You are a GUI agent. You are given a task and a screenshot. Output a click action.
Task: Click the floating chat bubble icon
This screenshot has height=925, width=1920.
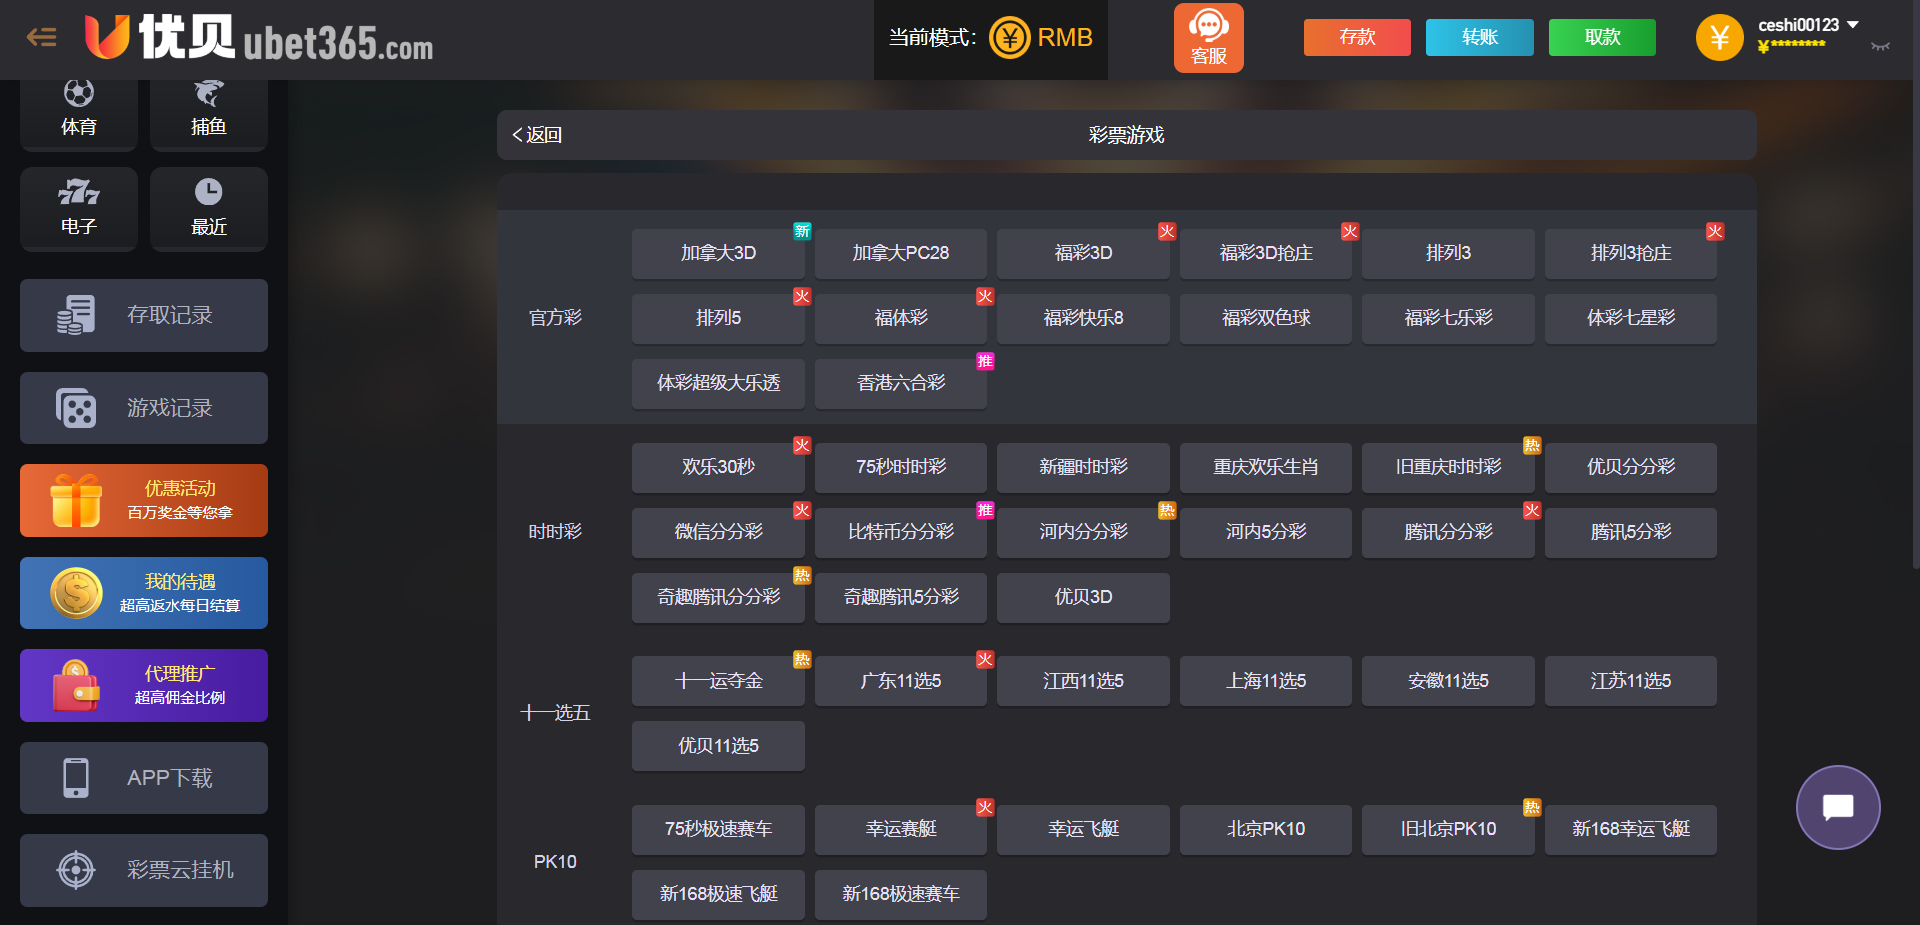tap(1837, 807)
